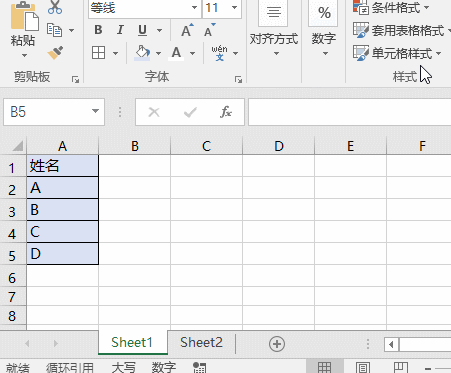Select cell A1 containing 姓名

pyautogui.click(x=62, y=166)
